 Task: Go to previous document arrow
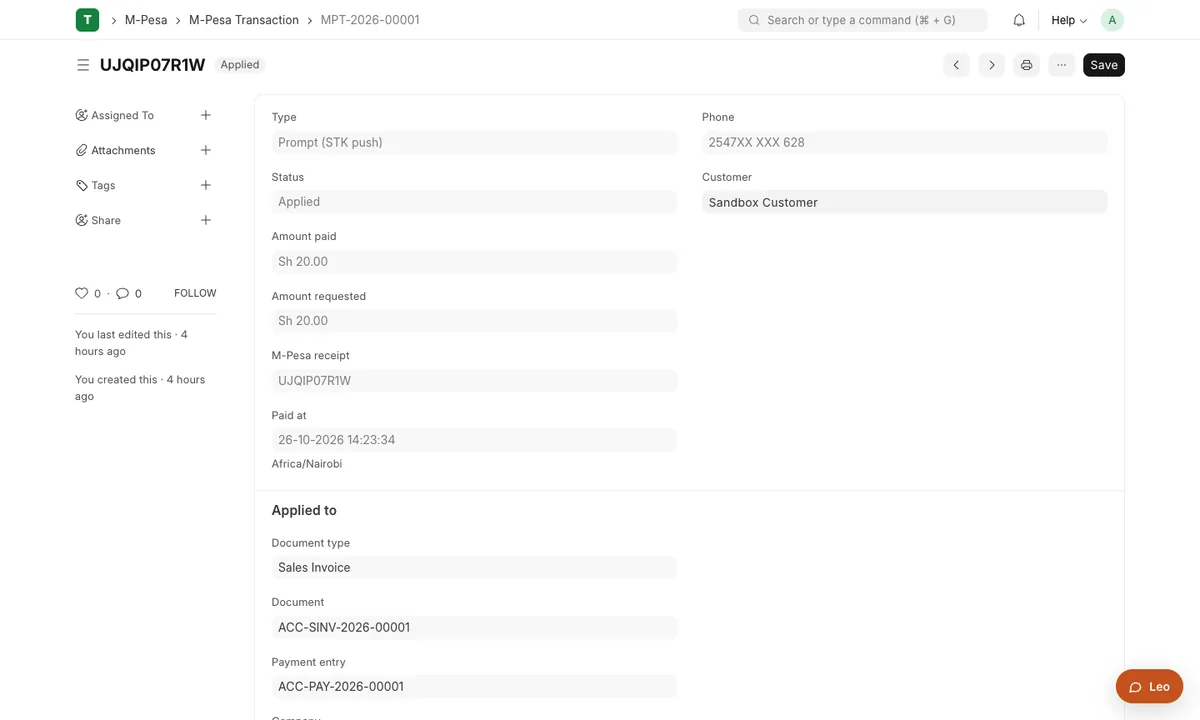tap(956, 65)
